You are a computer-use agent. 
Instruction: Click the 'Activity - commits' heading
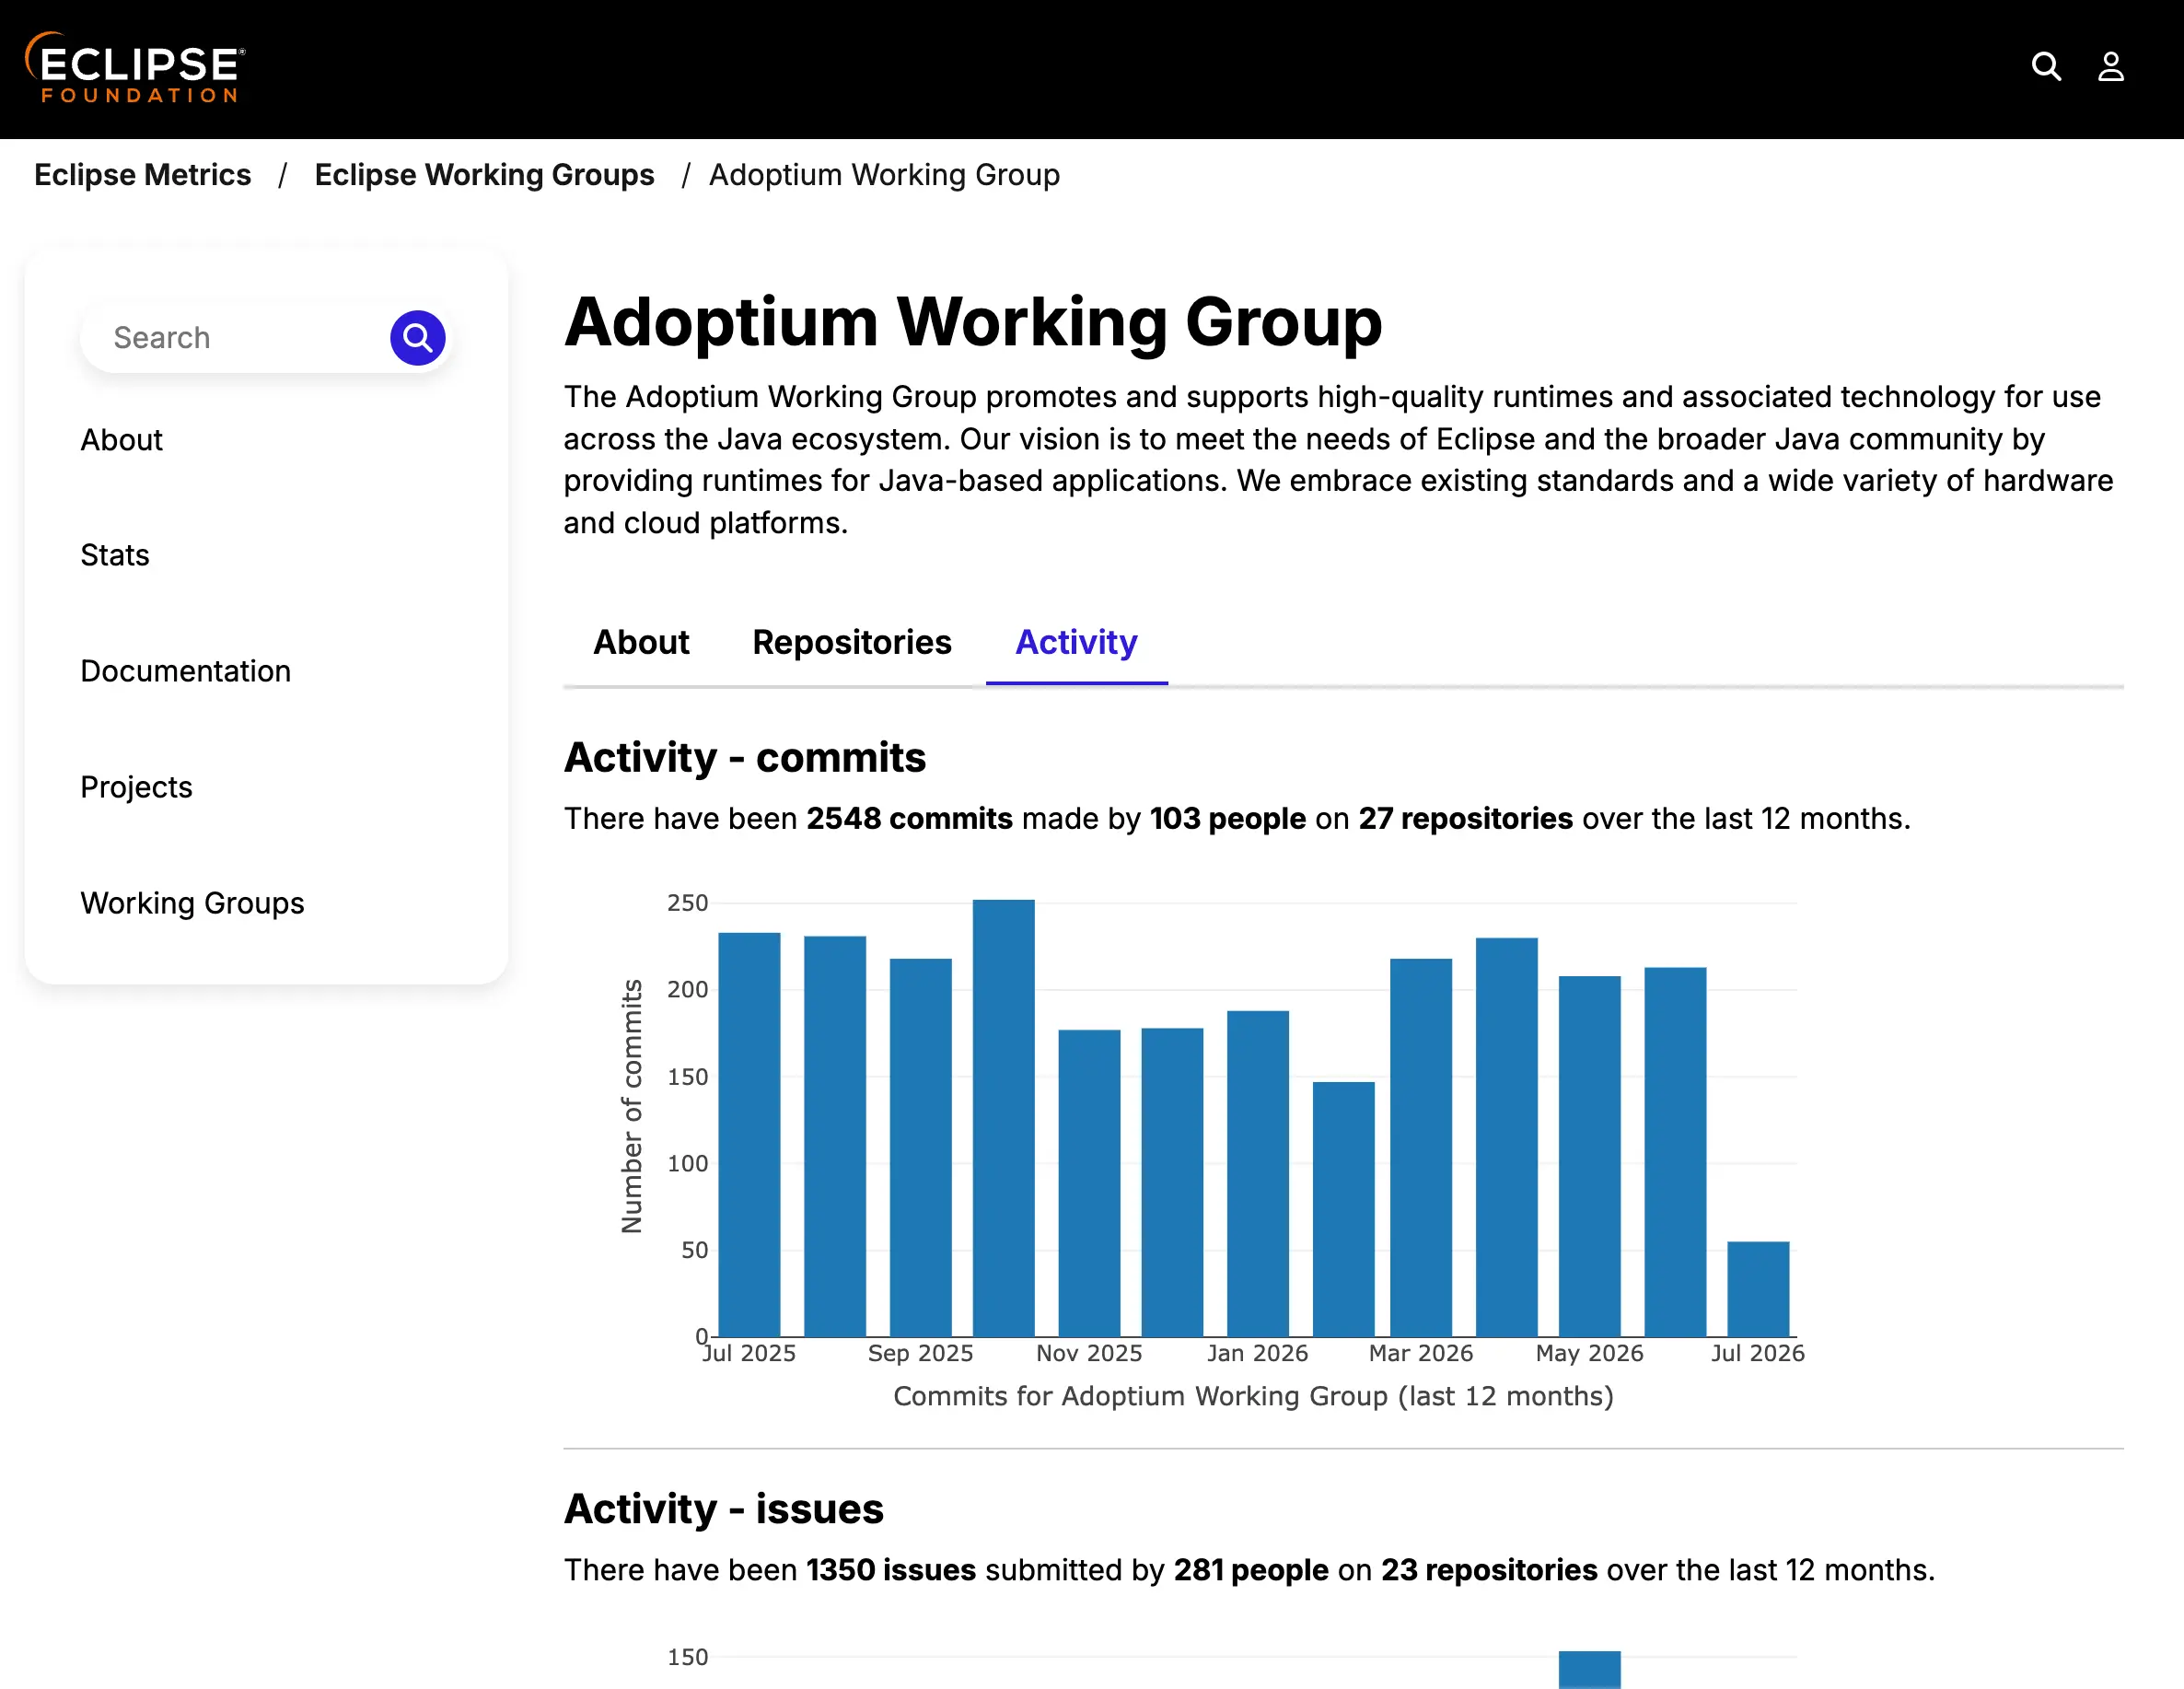tap(745, 757)
